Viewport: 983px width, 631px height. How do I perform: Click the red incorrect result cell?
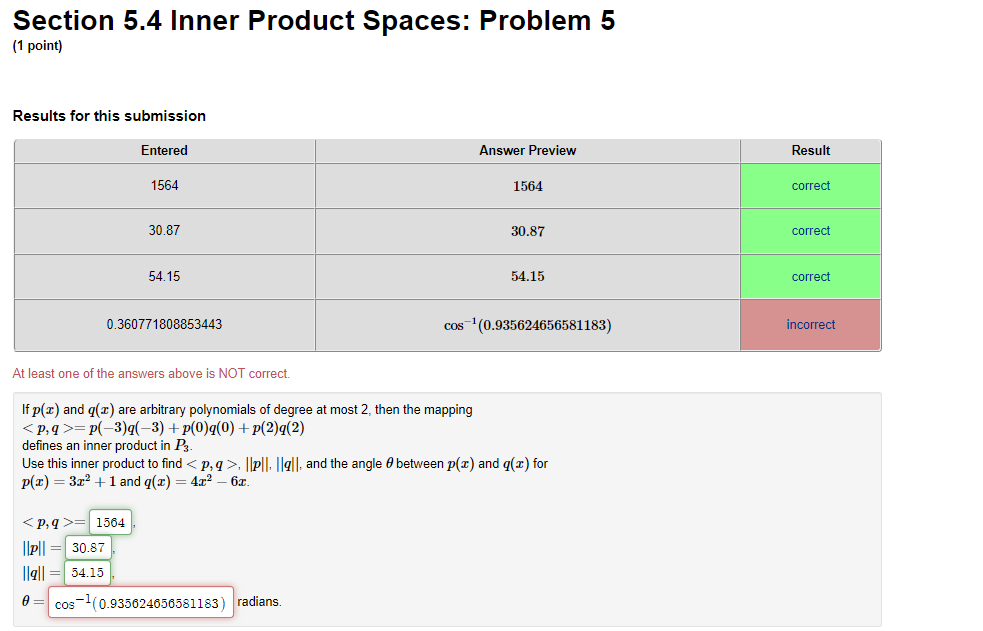[x=810, y=324]
